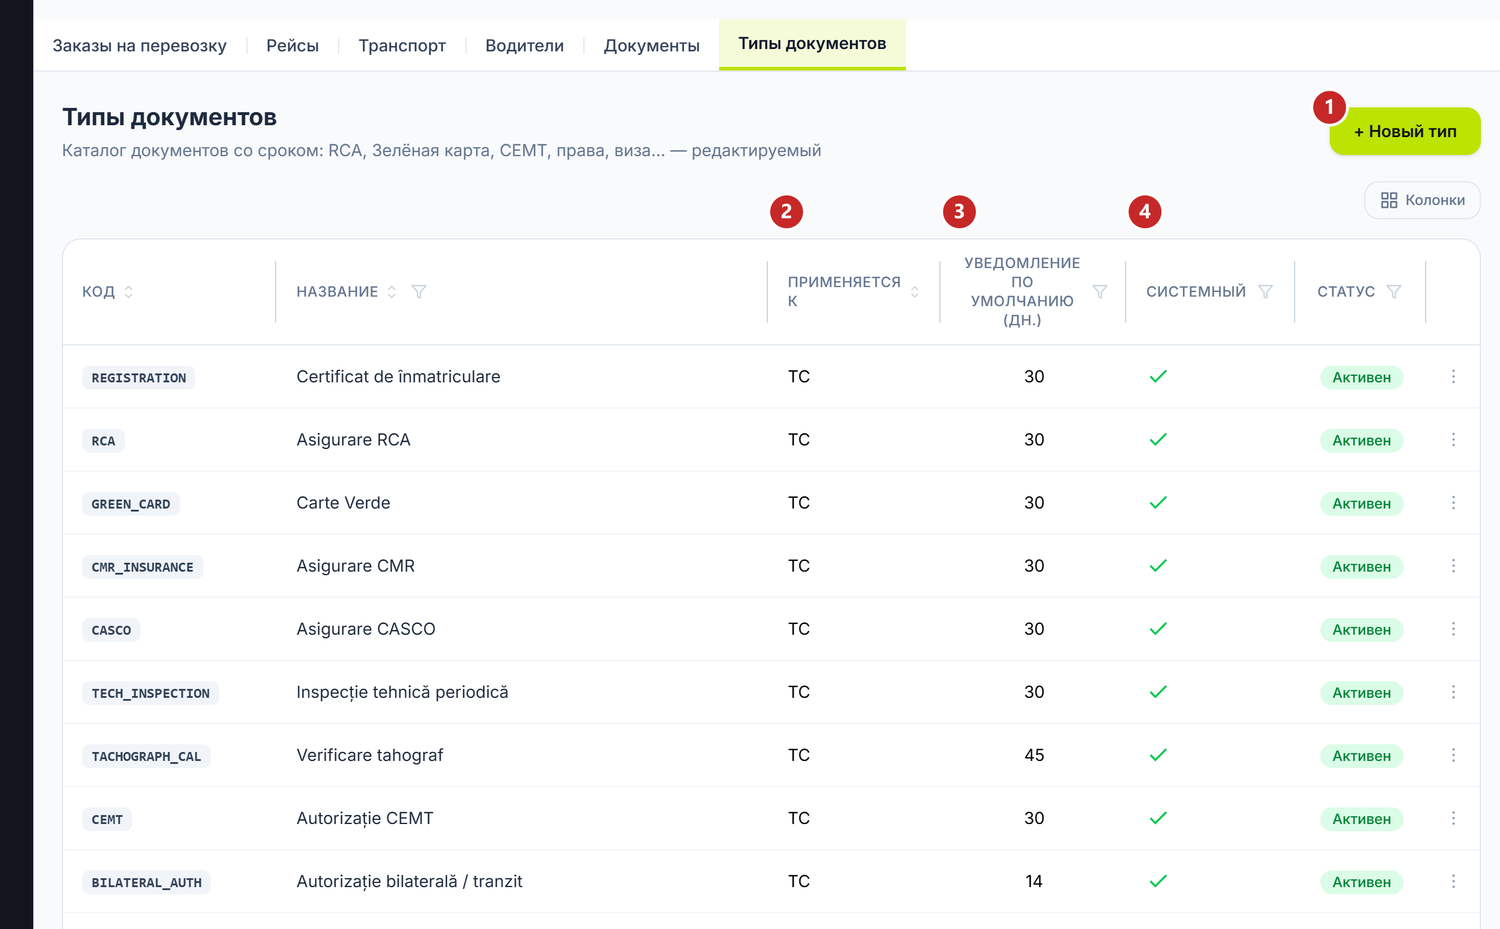Screen dimensions: 1500x929
Task: Switch to the Заказы на перевозку tab
Action: point(139,46)
